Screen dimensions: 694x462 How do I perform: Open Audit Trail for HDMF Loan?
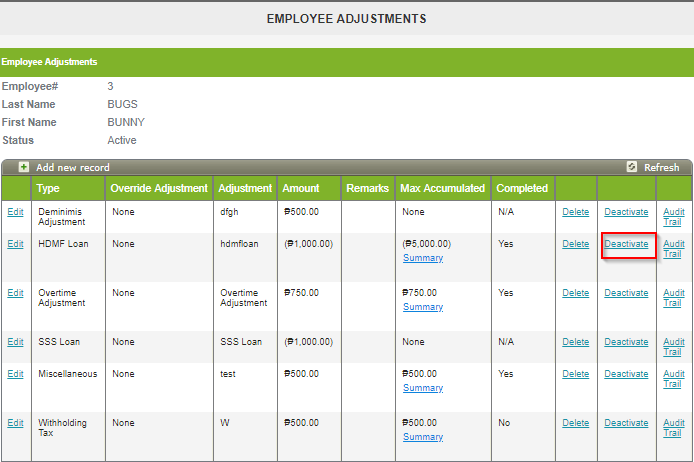(x=674, y=249)
